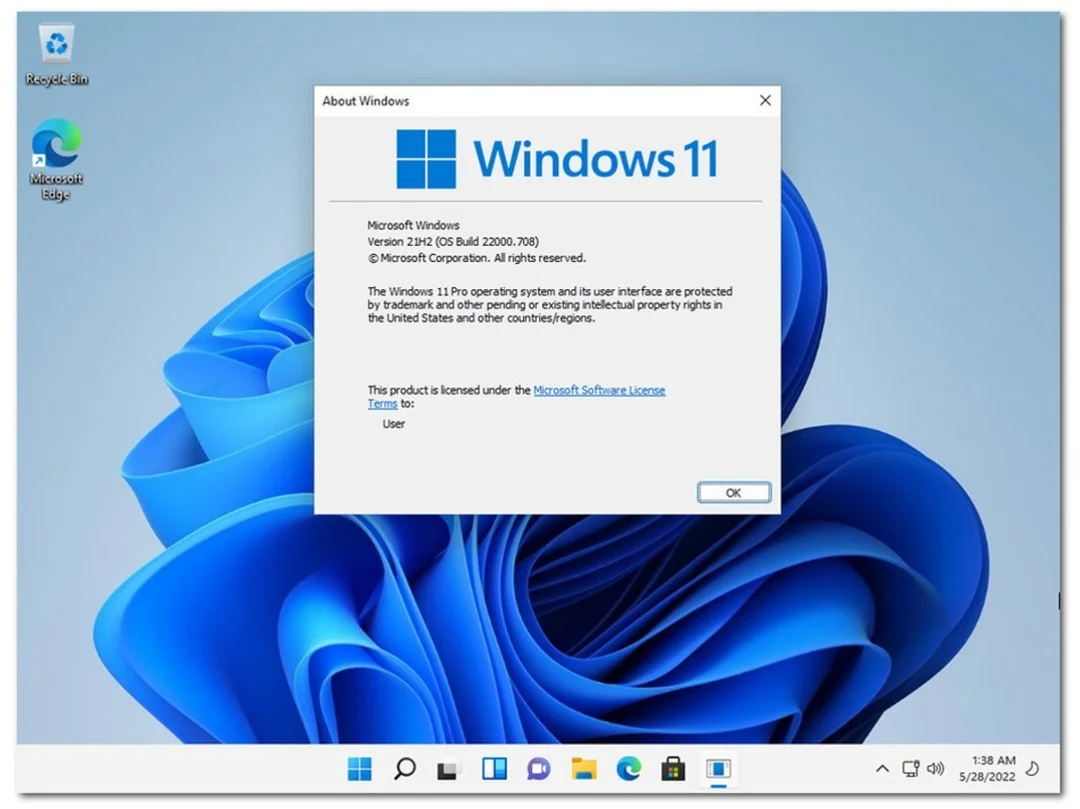1080x809 pixels.
Task: Click the 'Windows 11 Pro operating system' paragraph
Action: pos(550,304)
